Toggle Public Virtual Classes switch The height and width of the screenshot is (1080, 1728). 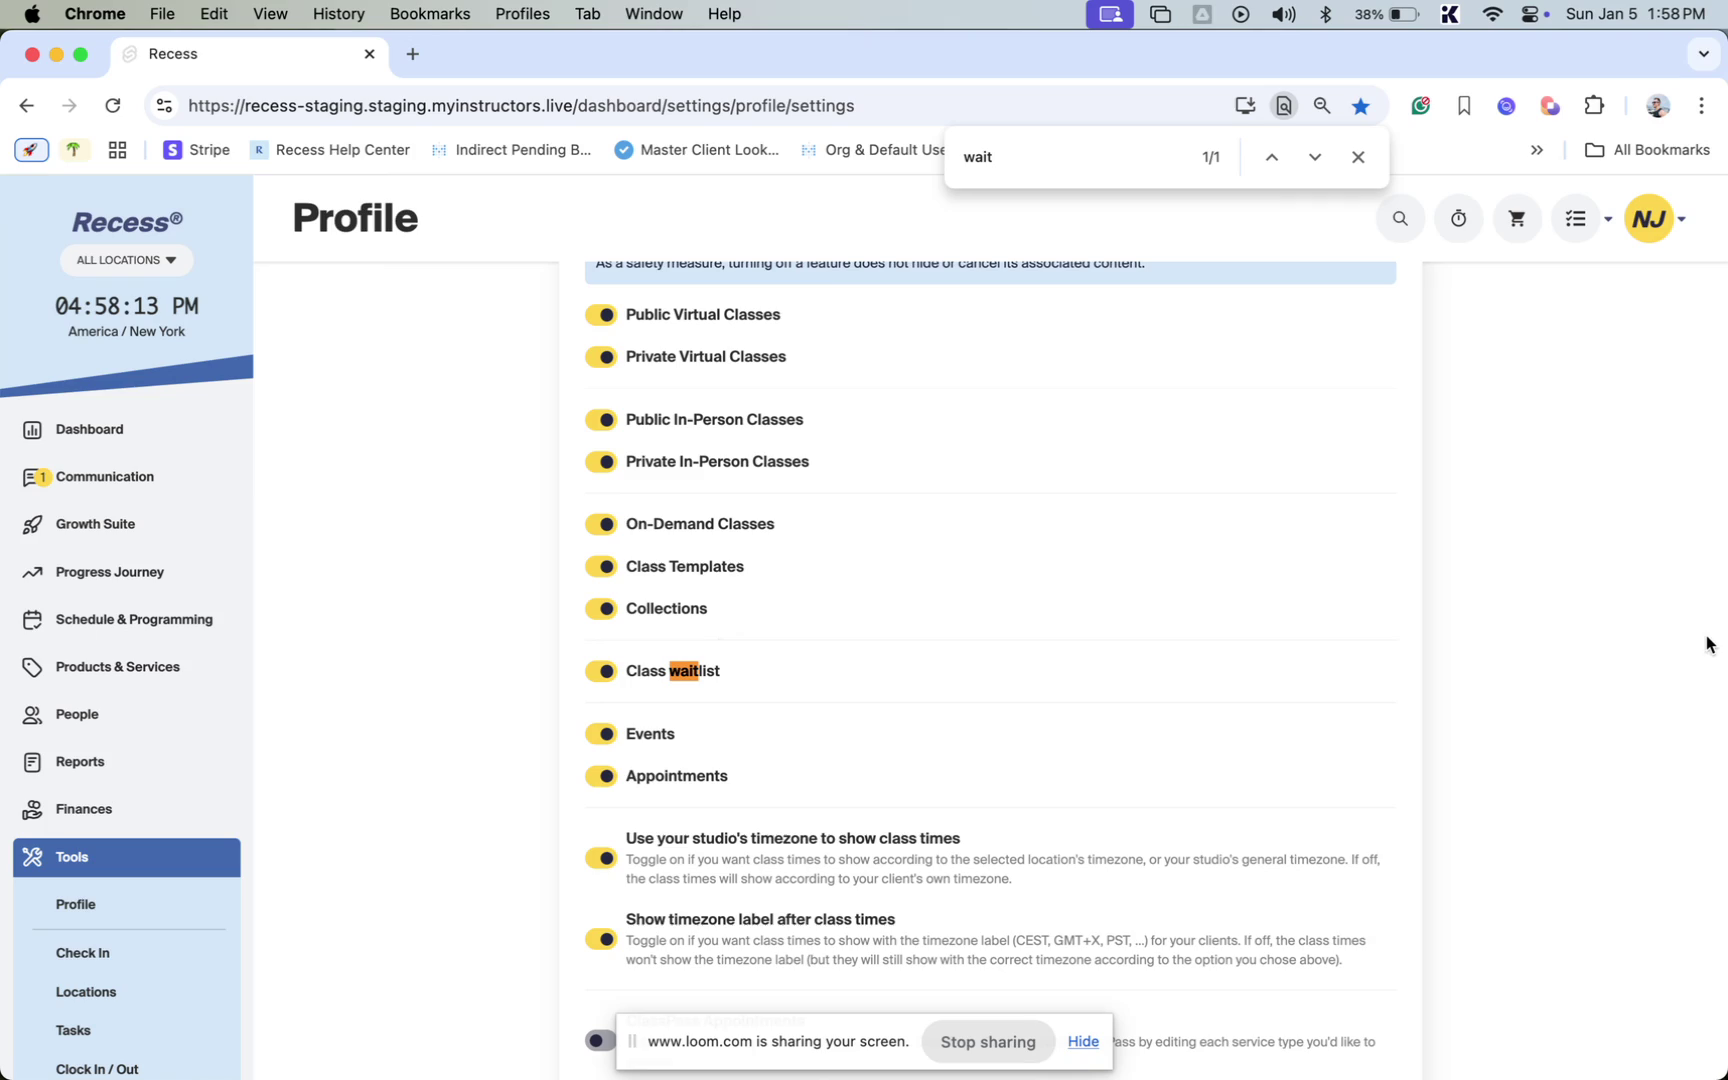click(x=601, y=315)
